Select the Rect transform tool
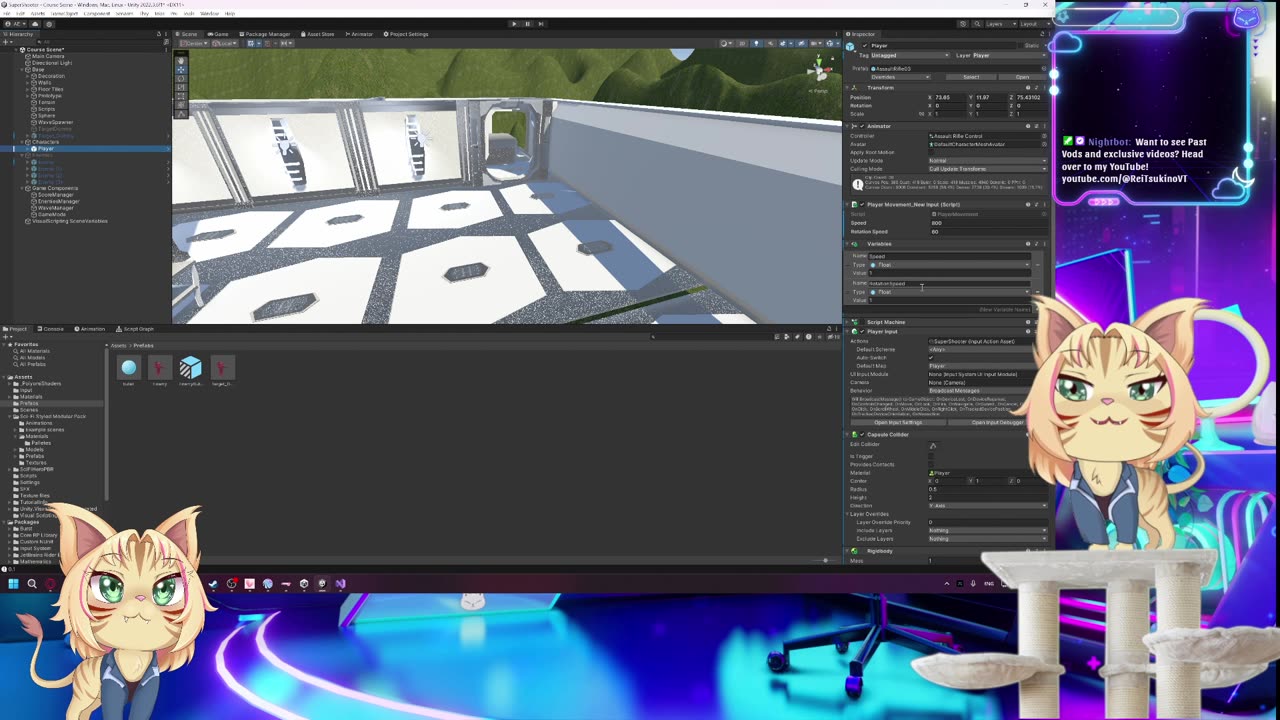The image size is (1280, 720). 181,97
